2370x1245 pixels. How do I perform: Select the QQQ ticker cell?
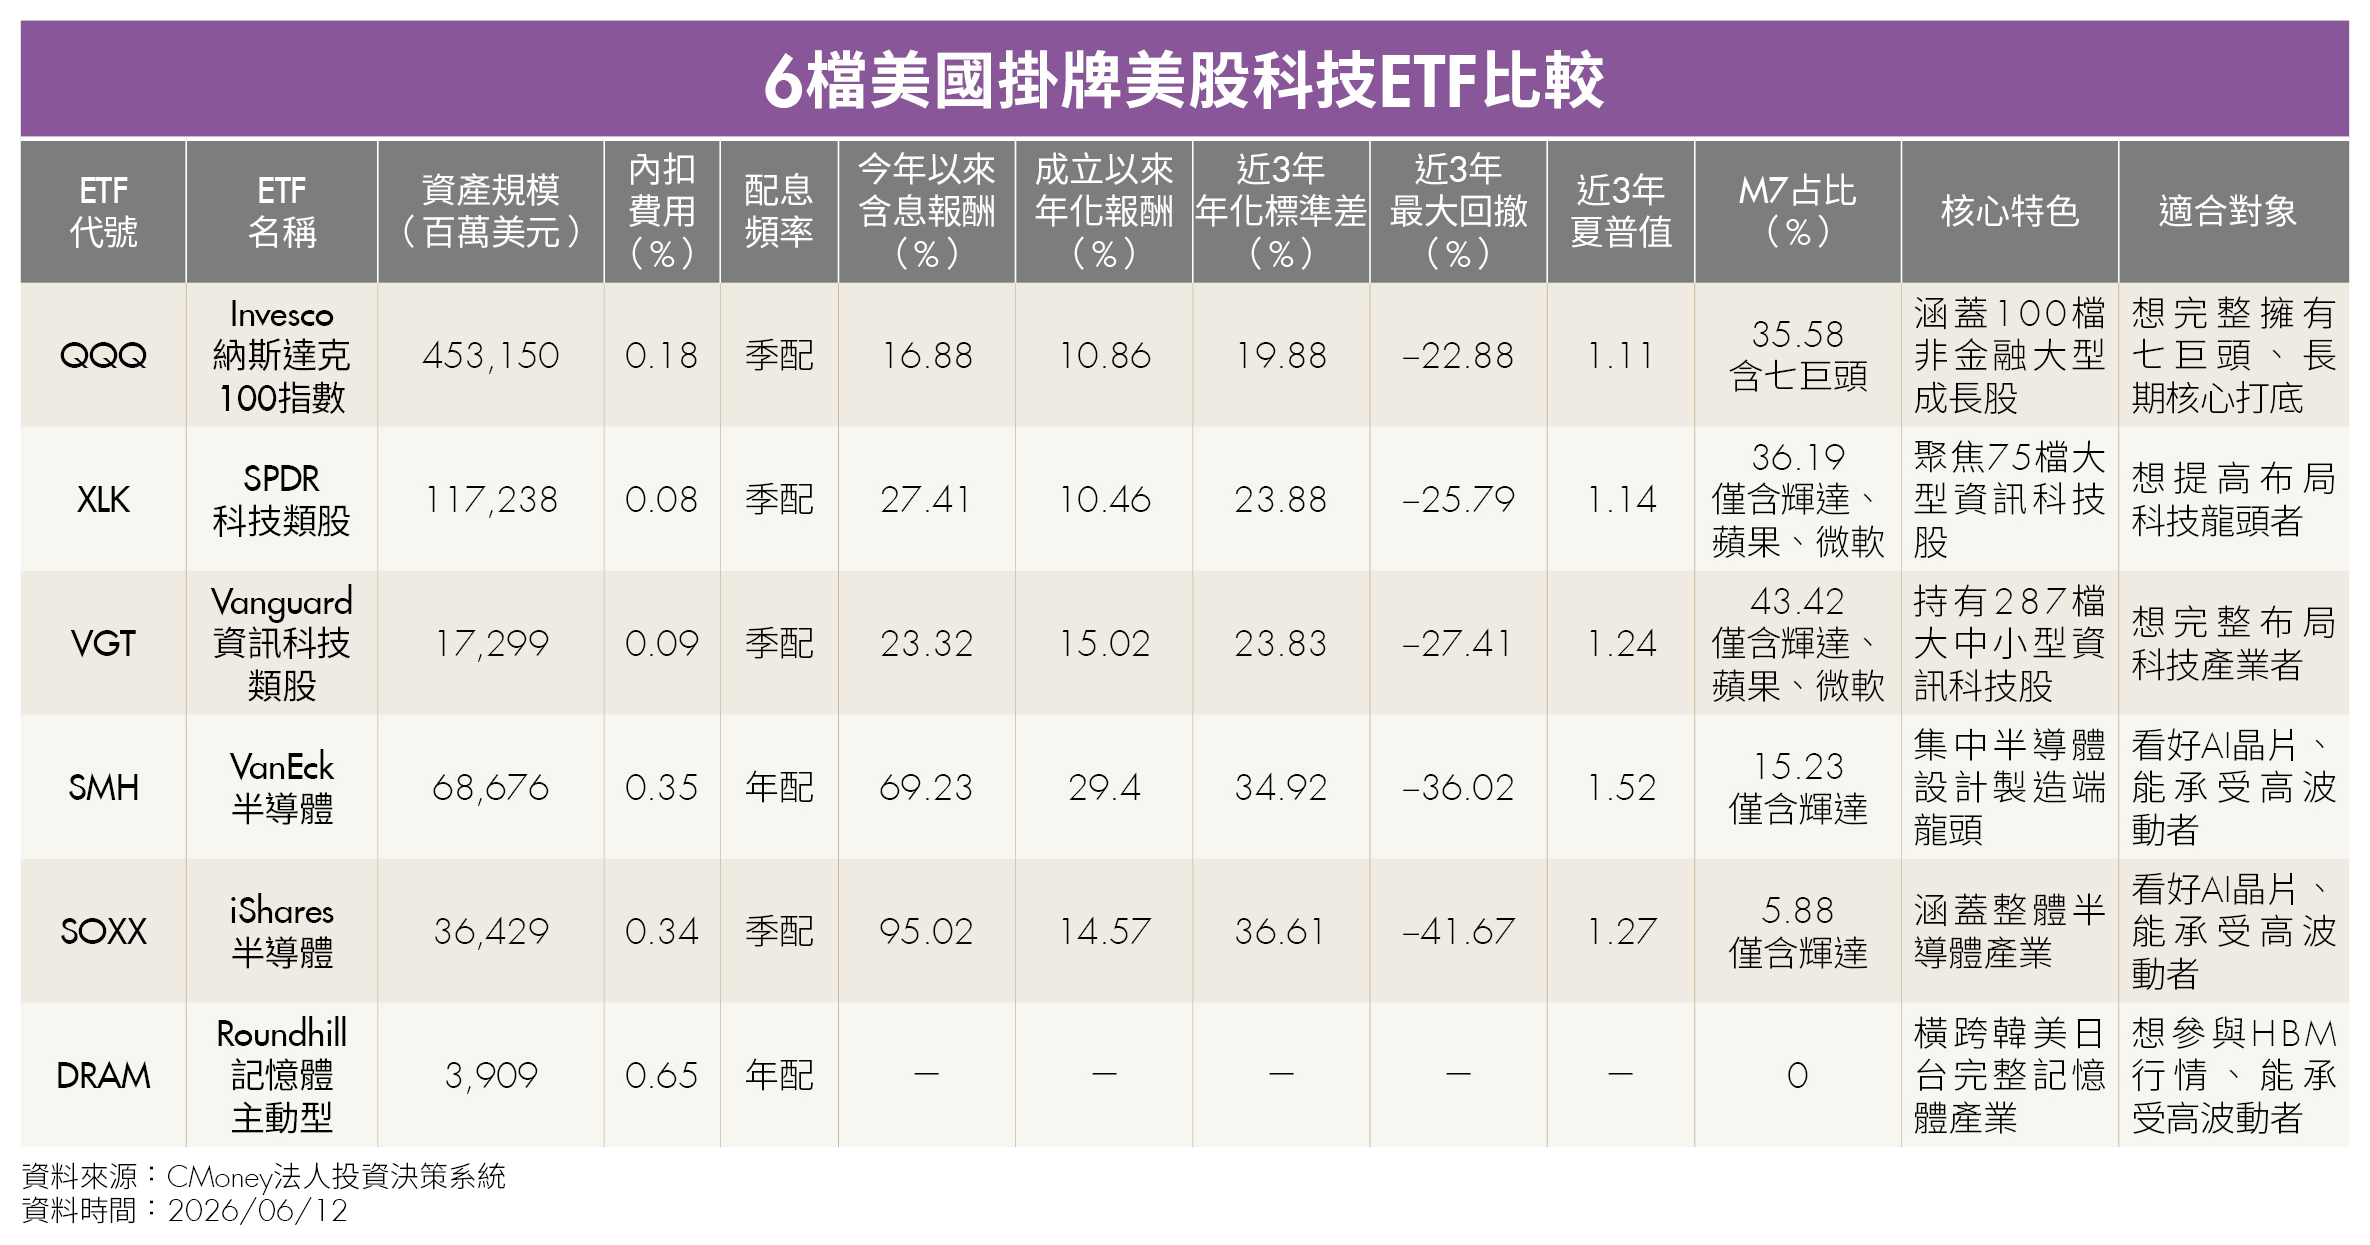pyautogui.click(x=103, y=355)
